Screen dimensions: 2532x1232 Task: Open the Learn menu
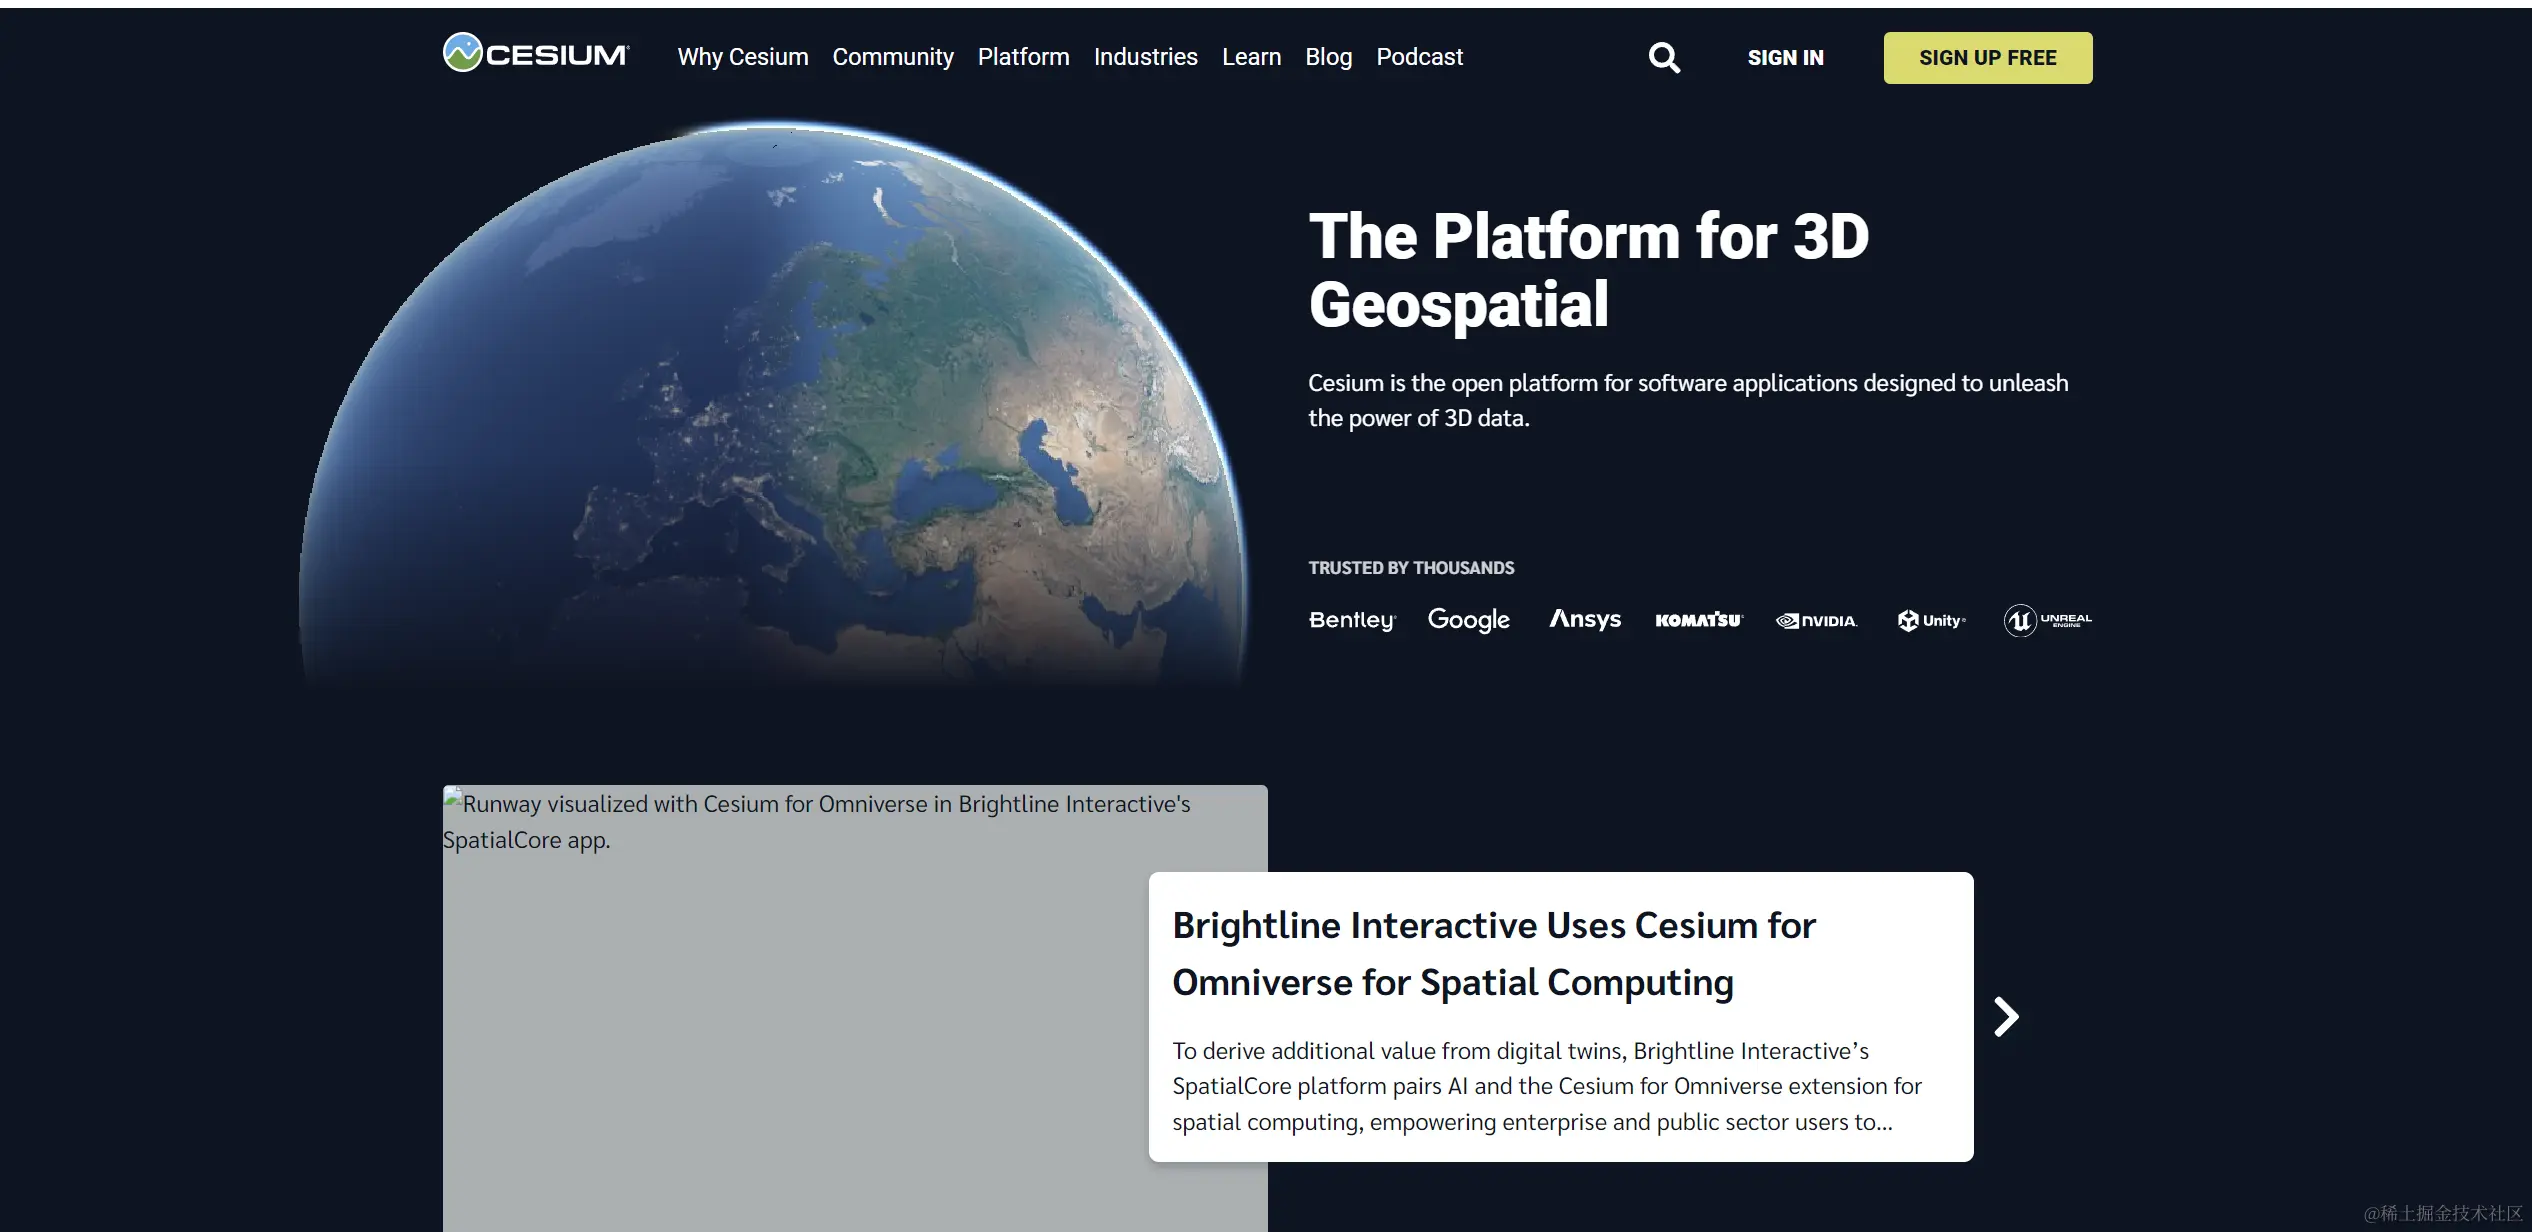pyautogui.click(x=1251, y=57)
